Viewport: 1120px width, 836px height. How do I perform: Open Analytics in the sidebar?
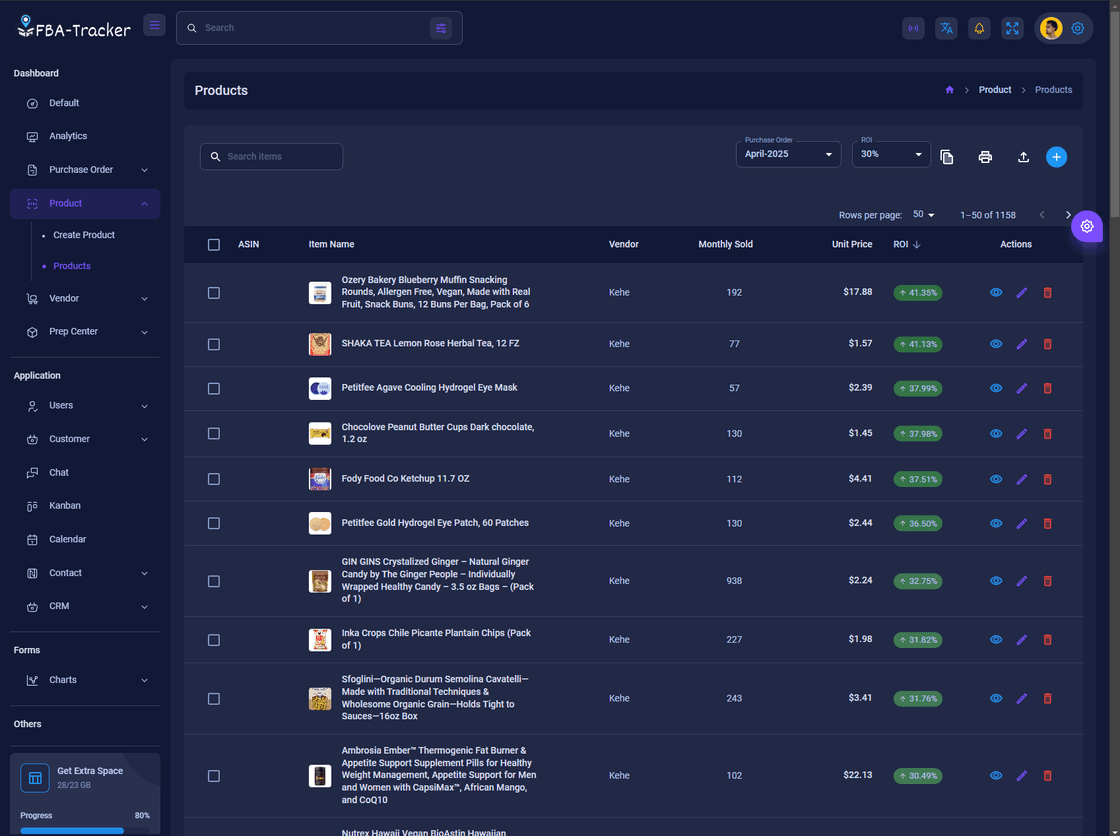pos(85,136)
